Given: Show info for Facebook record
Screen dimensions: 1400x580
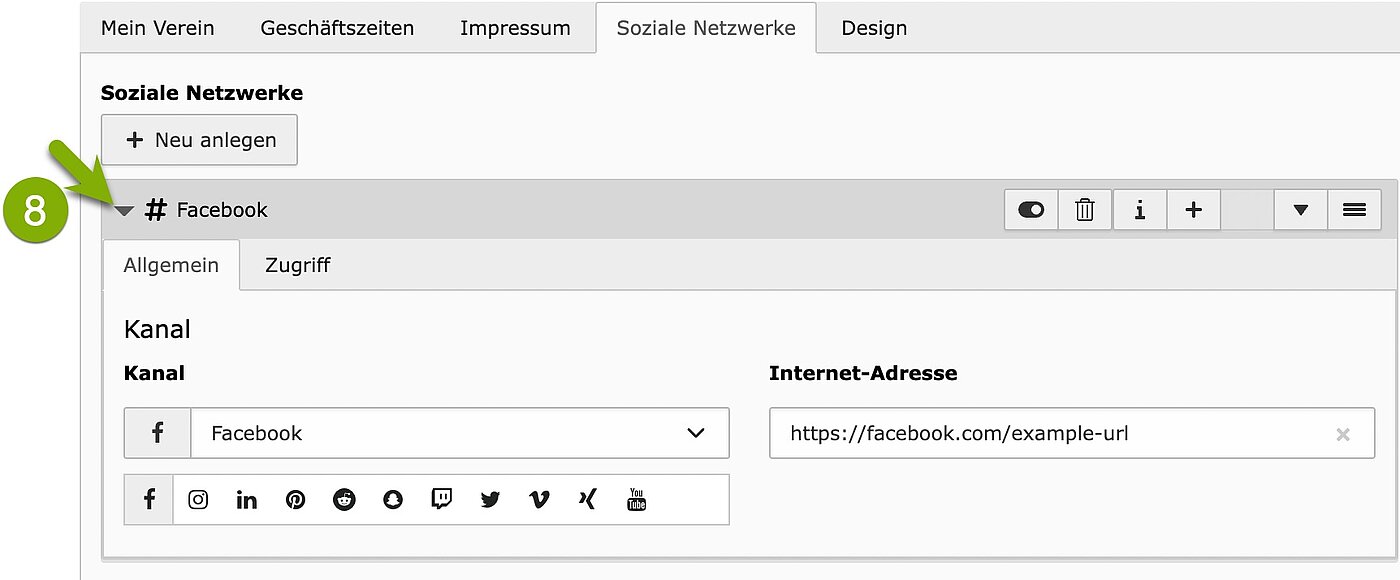Looking at the screenshot, I should point(1139,210).
